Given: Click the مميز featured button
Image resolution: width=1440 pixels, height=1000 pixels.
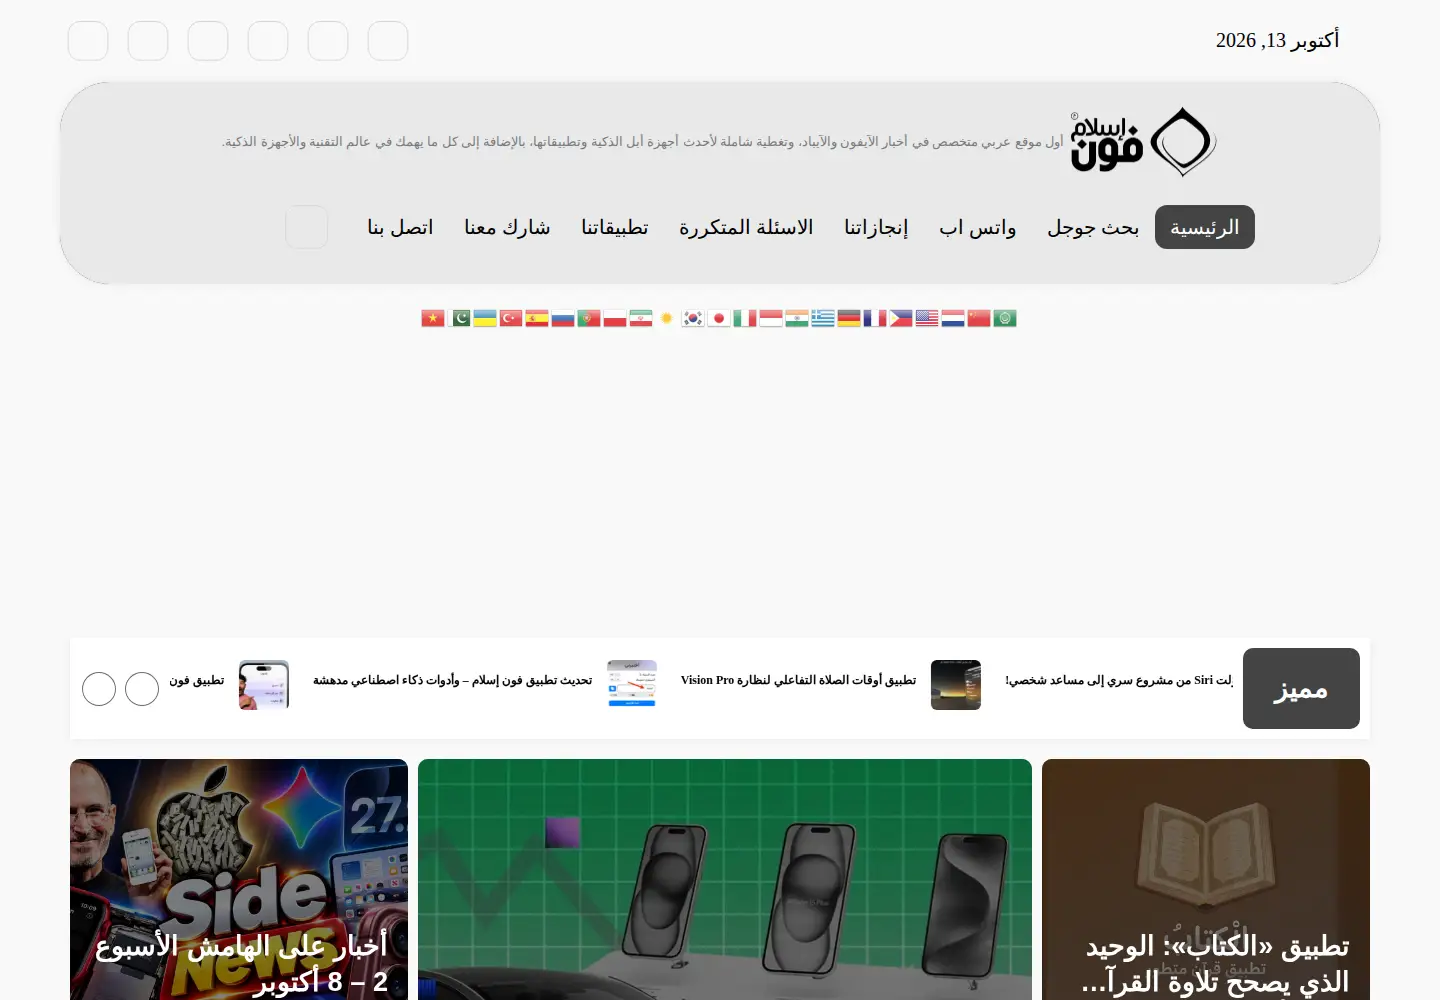Looking at the screenshot, I should [x=1301, y=688].
